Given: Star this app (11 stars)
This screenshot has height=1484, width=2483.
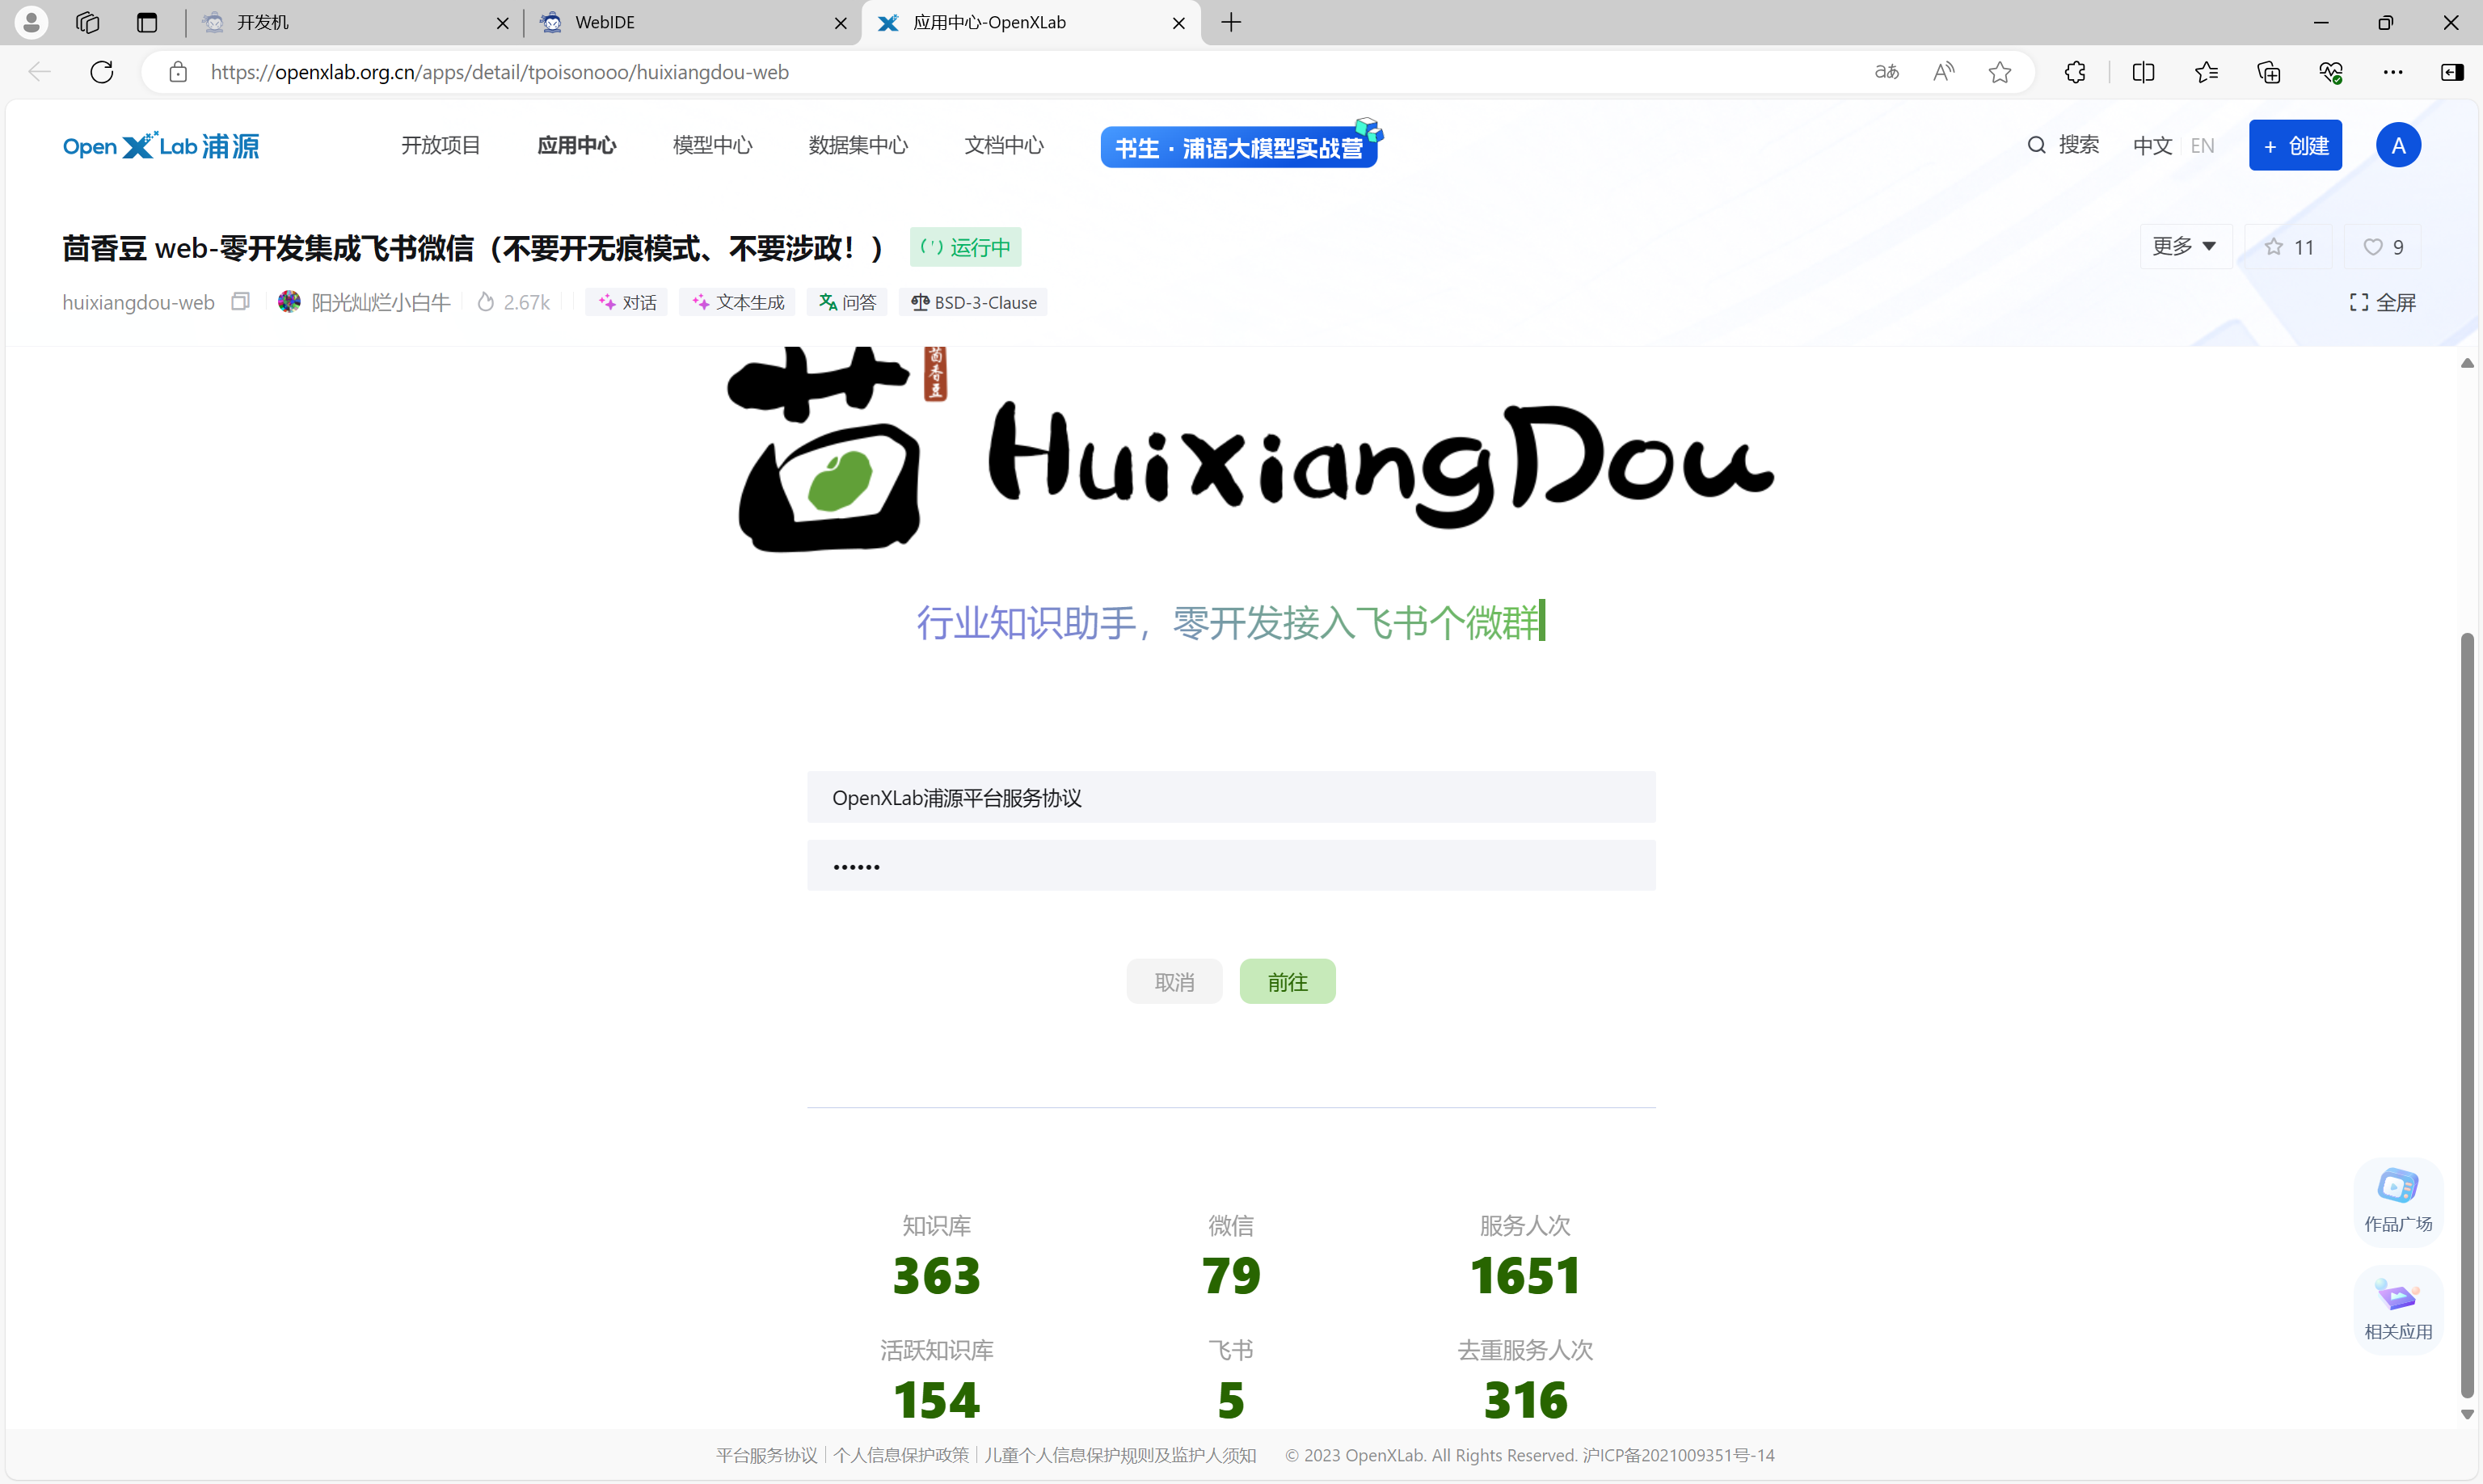Looking at the screenshot, I should tap(2288, 247).
